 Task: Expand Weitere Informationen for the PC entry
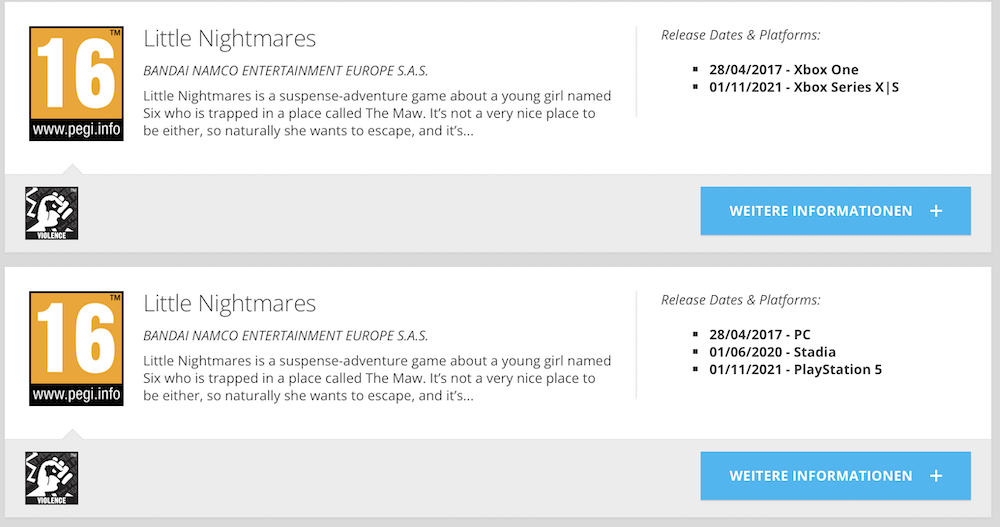tap(835, 476)
